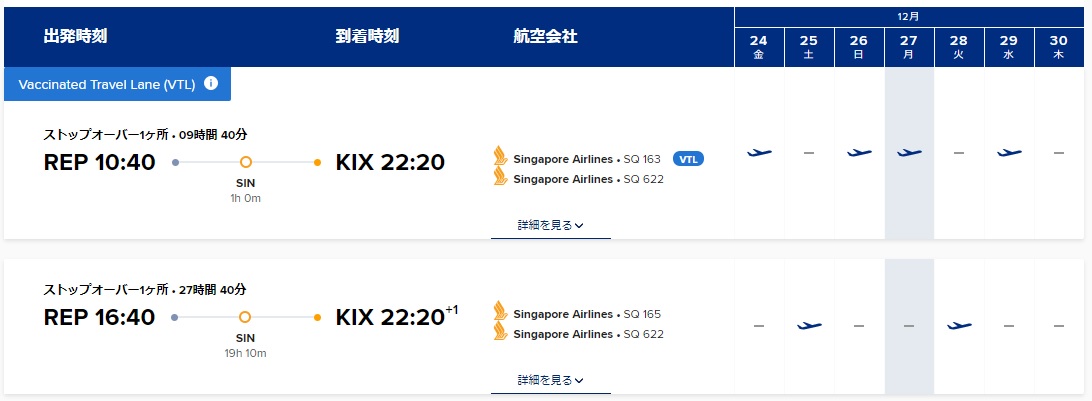Click the VTL info icon
The height and width of the screenshot is (401, 1092).
211,83
